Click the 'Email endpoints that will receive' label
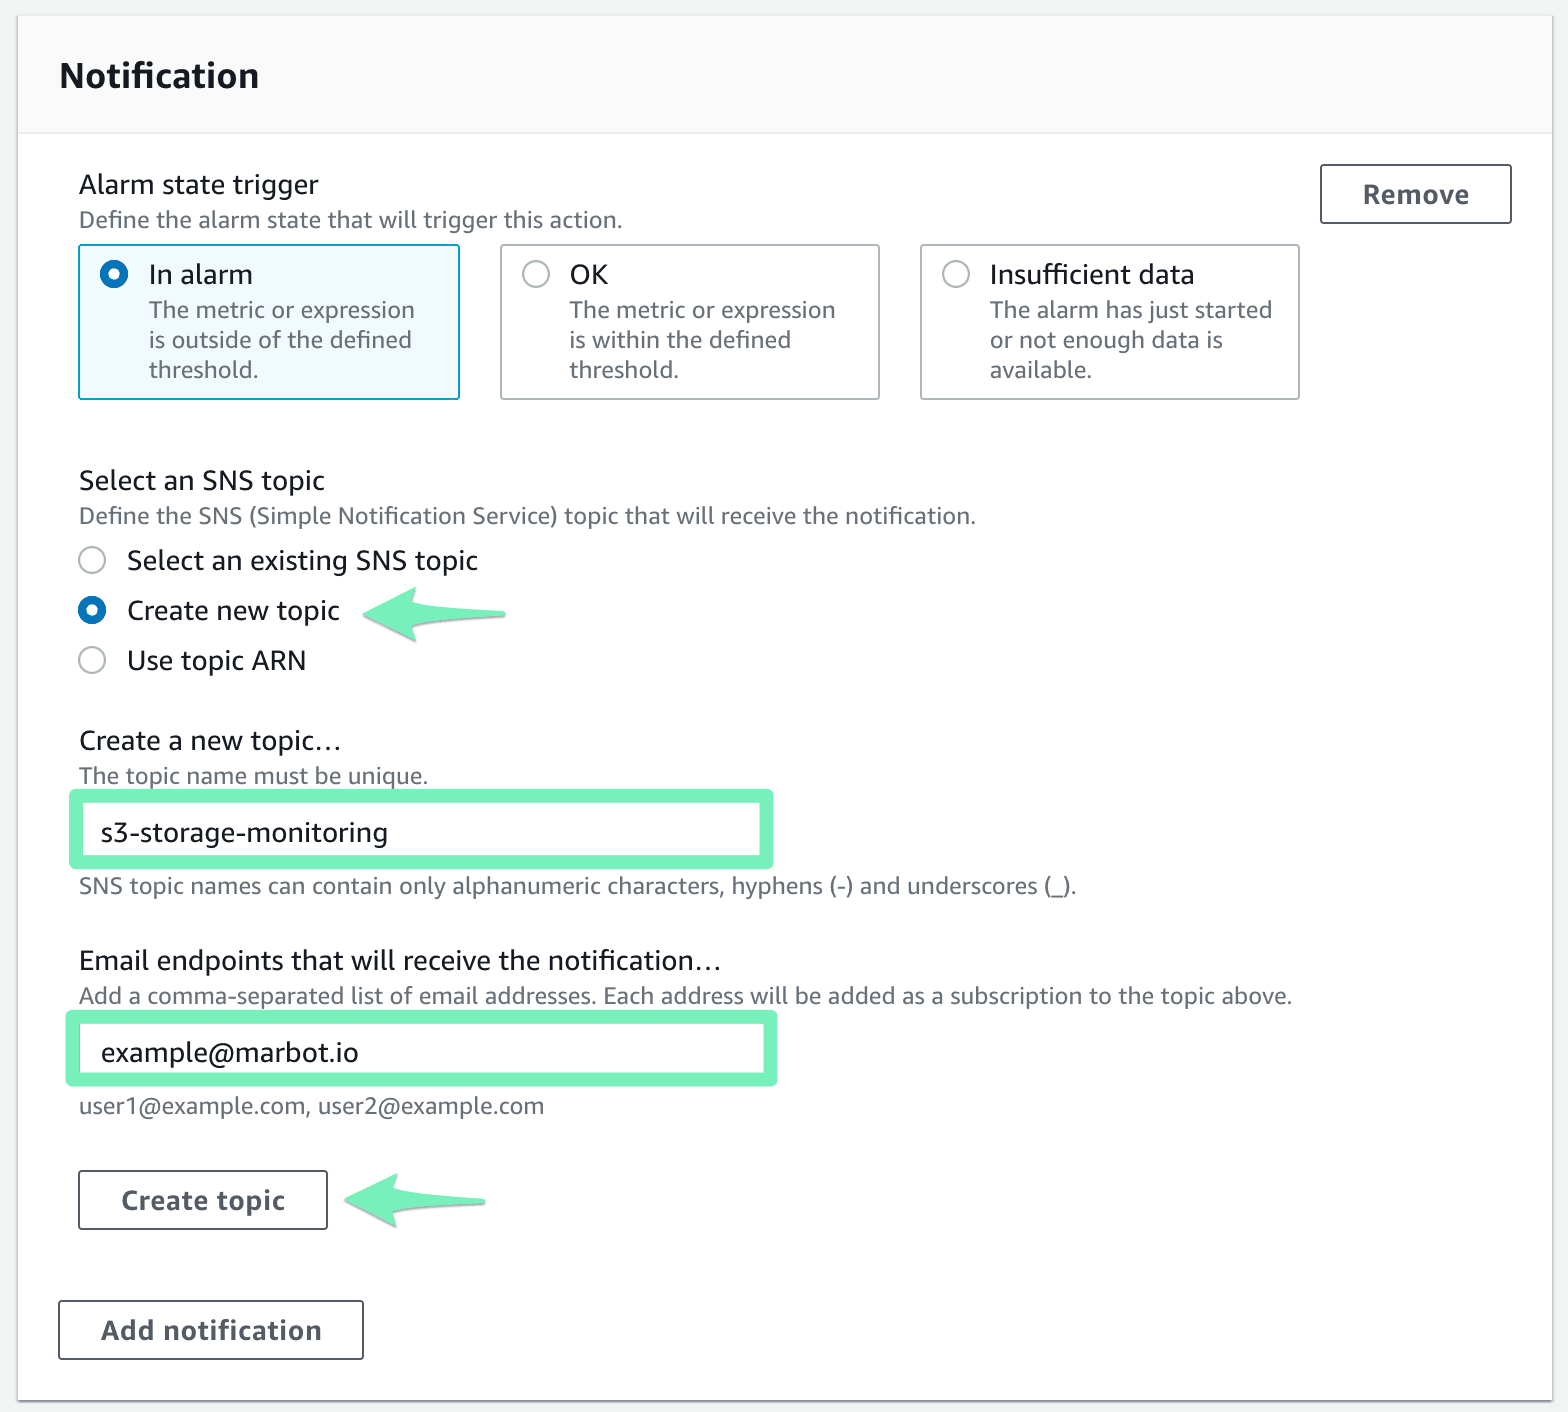 coord(400,960)
